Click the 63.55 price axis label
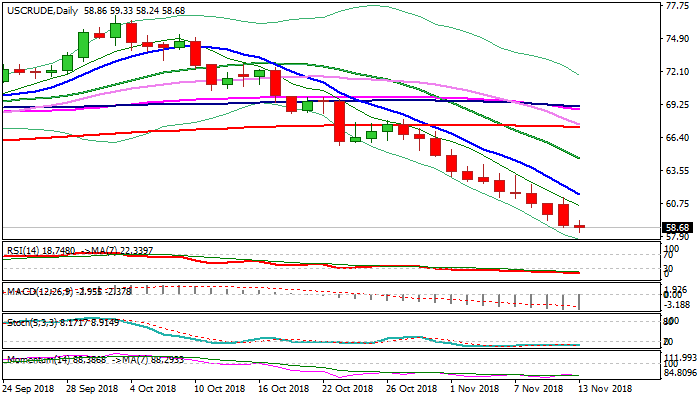Viewport: 700px width, 400px height. click(677, 171)
